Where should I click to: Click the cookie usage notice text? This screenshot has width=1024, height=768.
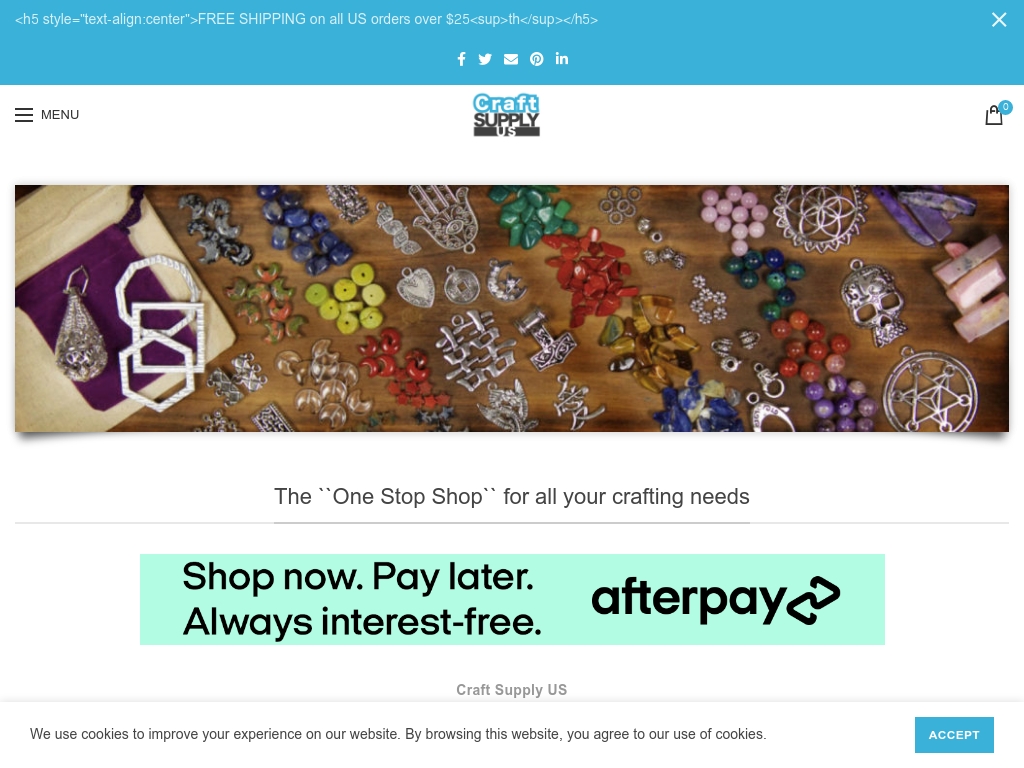pyautogui.click(x=398, y=734)
